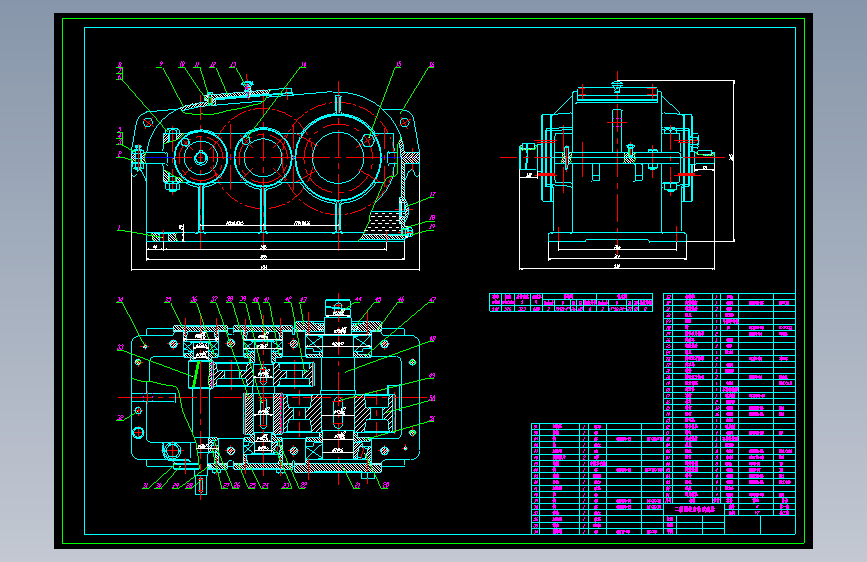Screen dimensions: 867x562
Task: Click part callout 10 at top of front view
Action: click(182, 65)
